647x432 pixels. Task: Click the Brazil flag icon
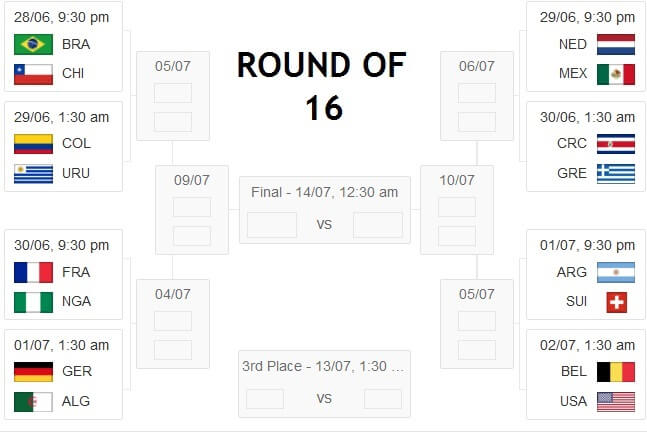(33, 44)
